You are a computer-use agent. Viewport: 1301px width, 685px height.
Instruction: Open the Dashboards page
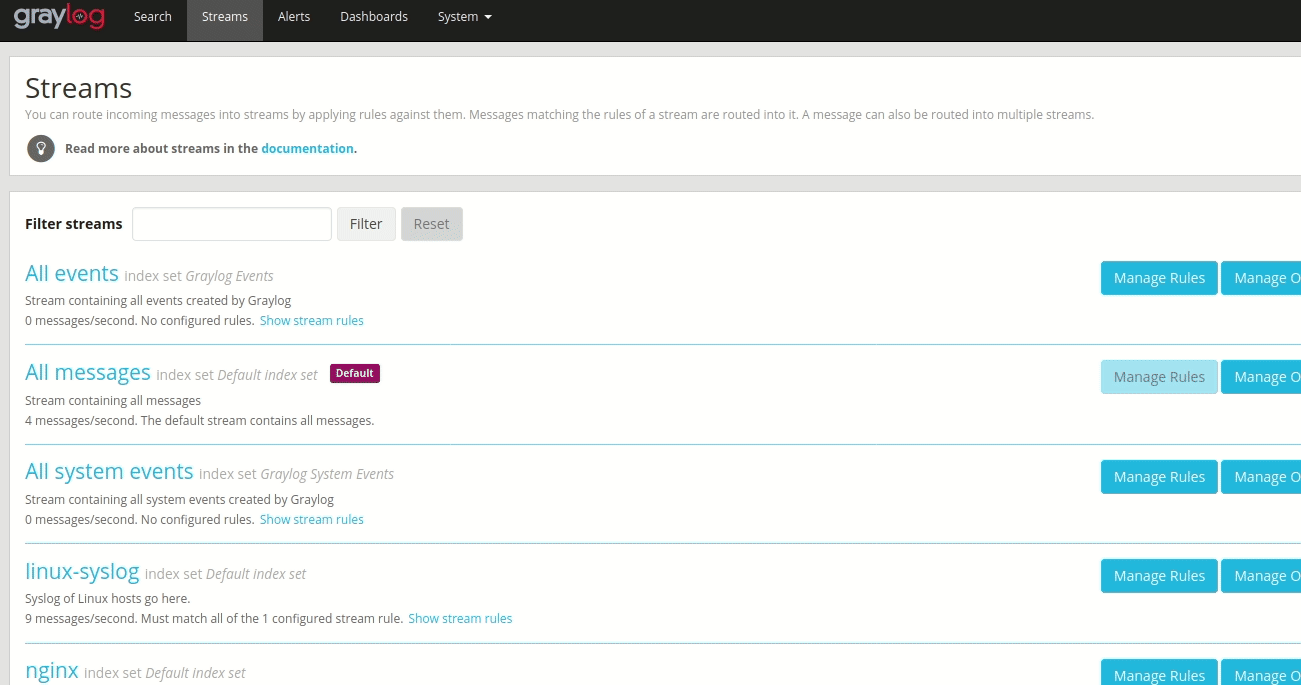(374, 17)
